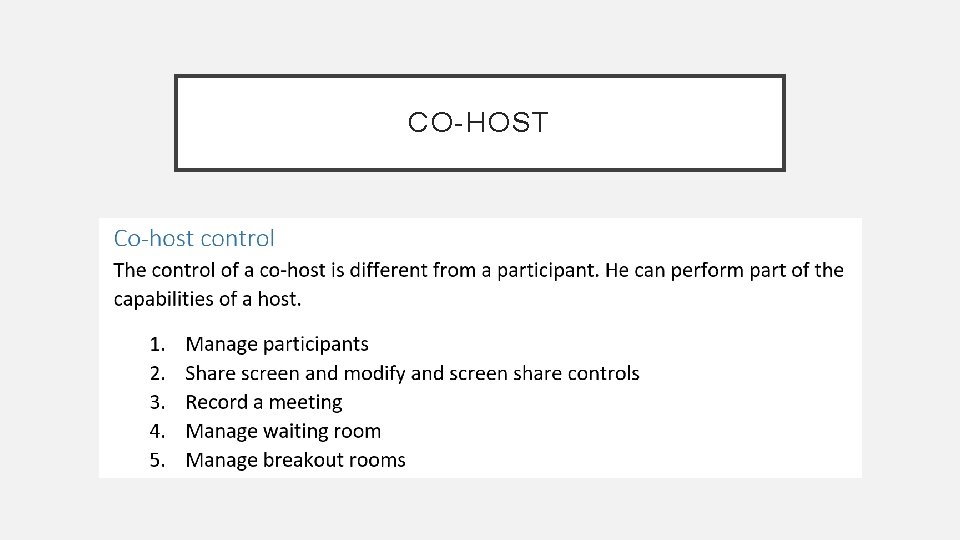This screenshot has height=540, width=960.
Task: Select the 'Manage breakout rooms' list item
Action: pyautogui.click(x=295, y=460)
